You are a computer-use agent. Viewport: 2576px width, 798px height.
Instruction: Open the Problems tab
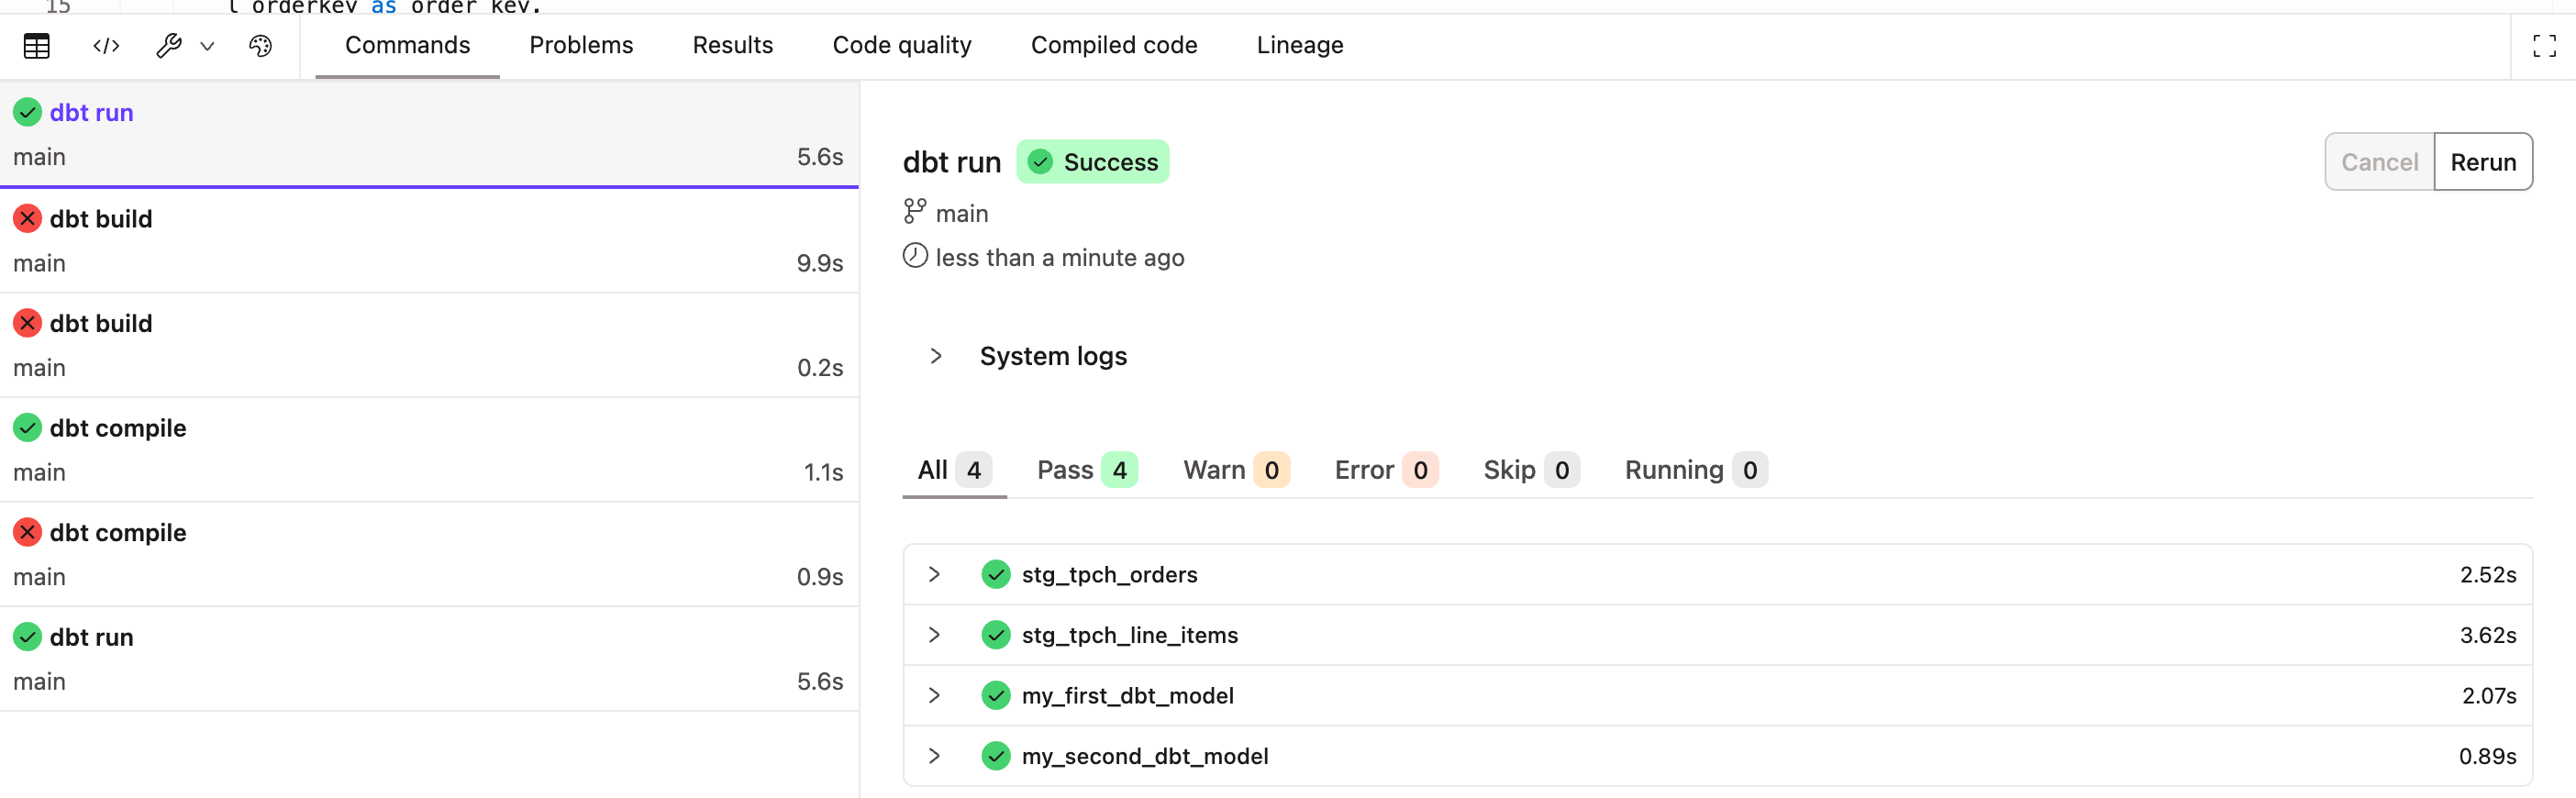(581, 45)
